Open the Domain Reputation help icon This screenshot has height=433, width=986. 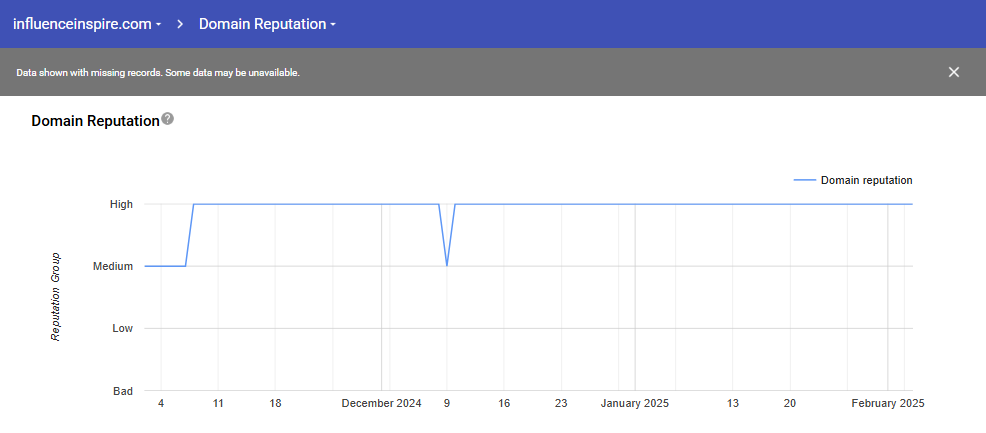tap(168, 119)
